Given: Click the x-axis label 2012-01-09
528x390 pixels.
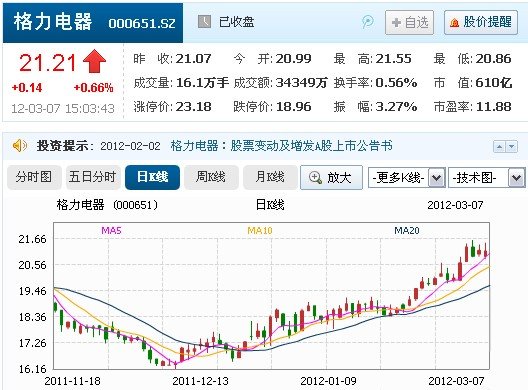Looking at the screenshot, I should click(x=328, y=381).
